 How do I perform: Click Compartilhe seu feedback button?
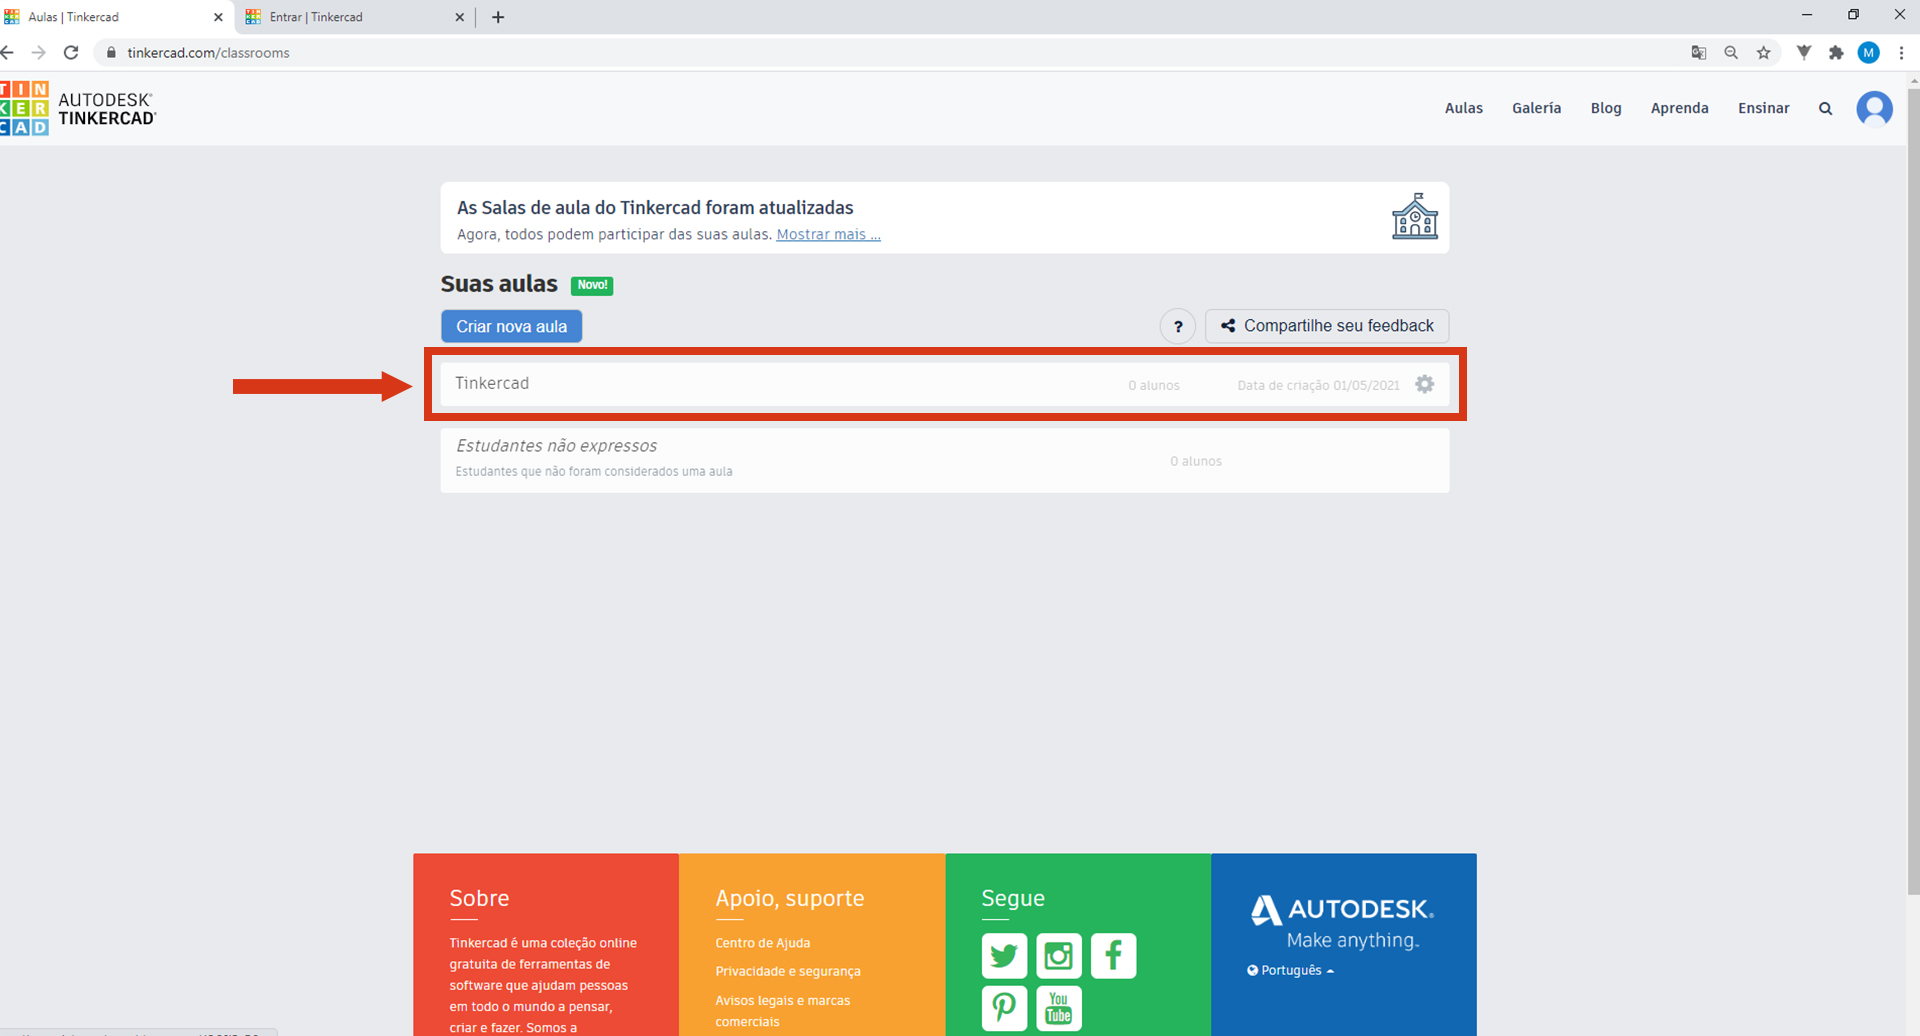tap(1327, 326)
